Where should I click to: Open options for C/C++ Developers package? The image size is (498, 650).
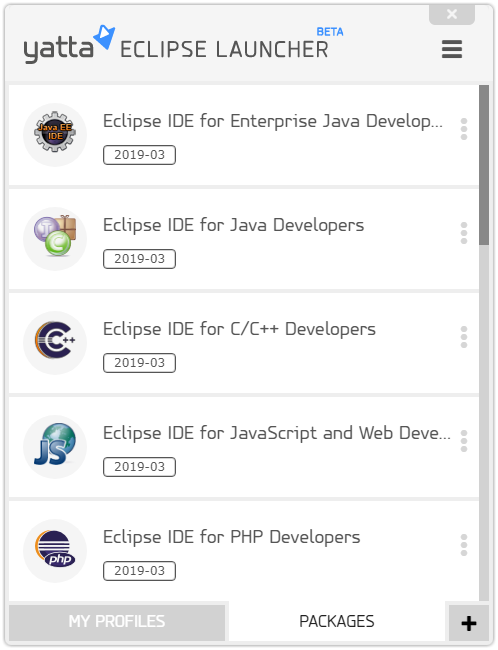464,337
